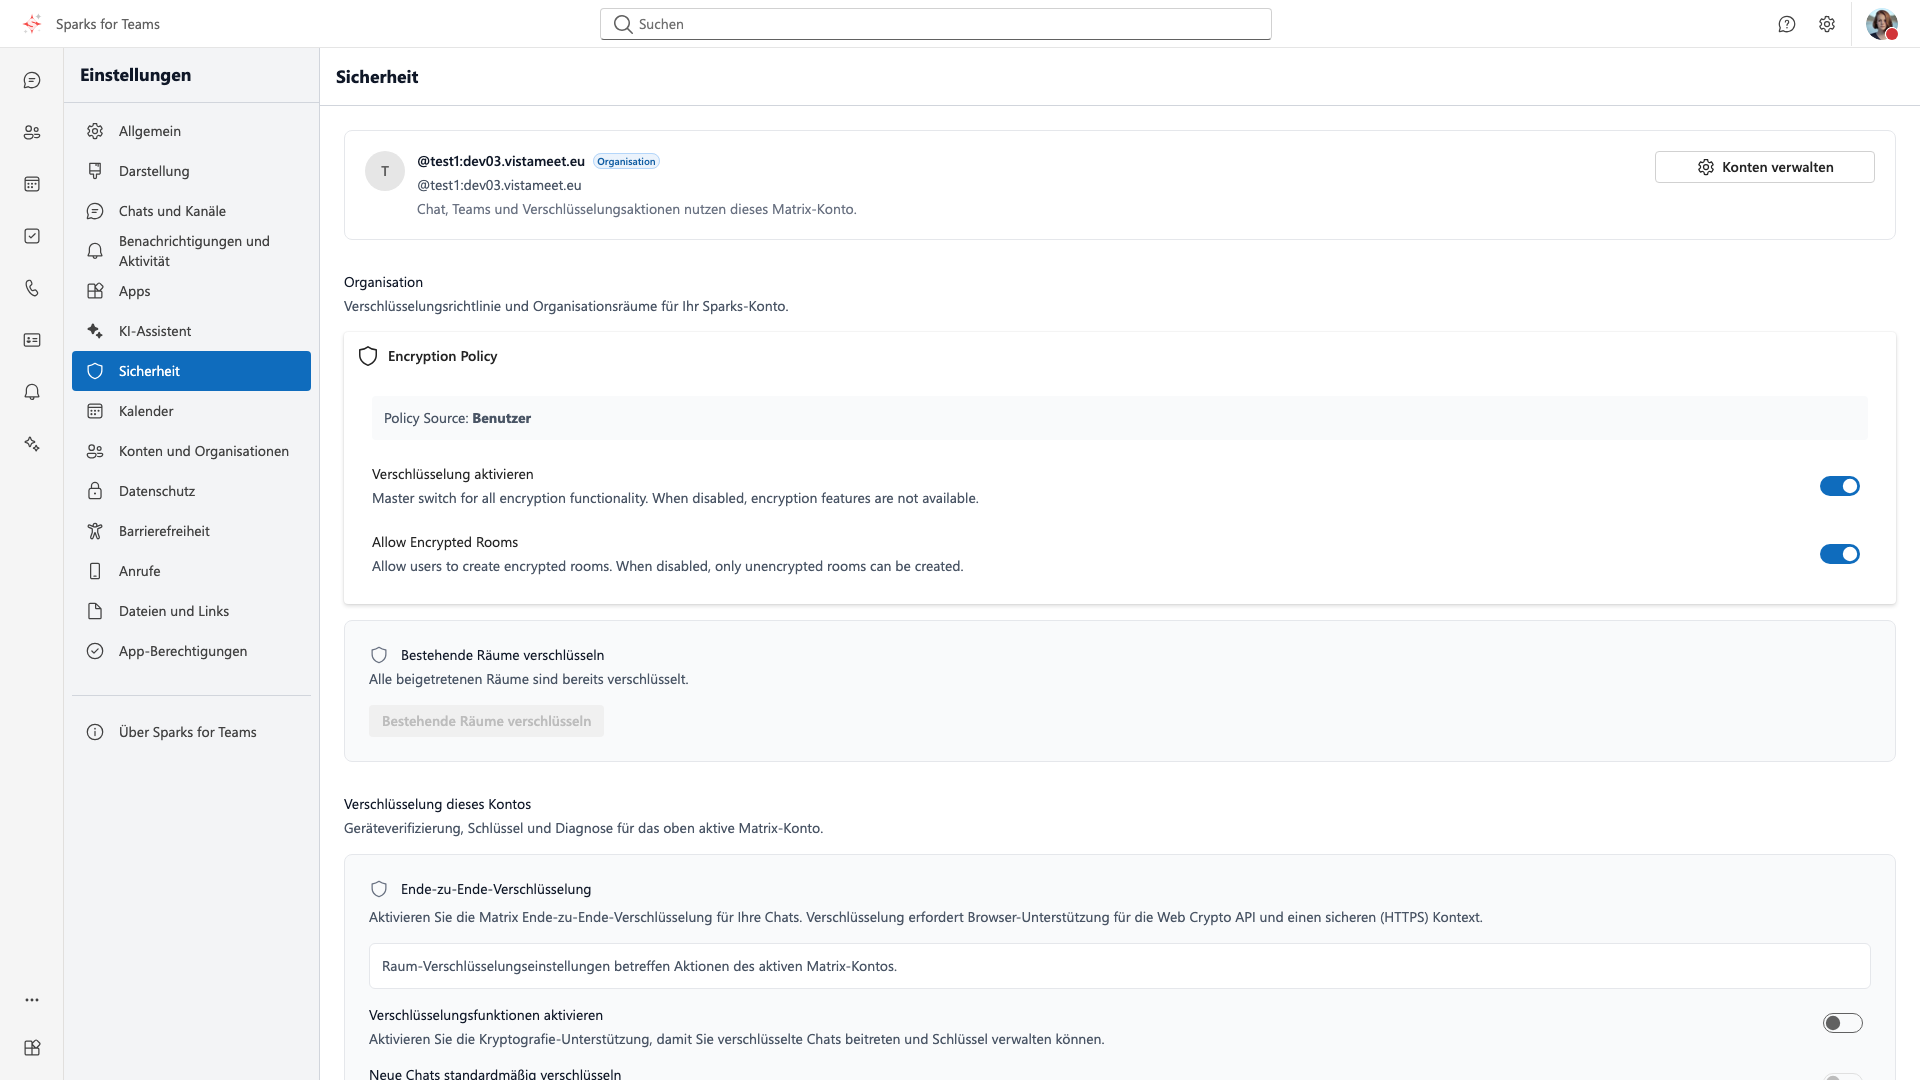Open the chat icon in the left rail
Image resolution: width=1920 pixels, height=1080 pixels.
32,80
